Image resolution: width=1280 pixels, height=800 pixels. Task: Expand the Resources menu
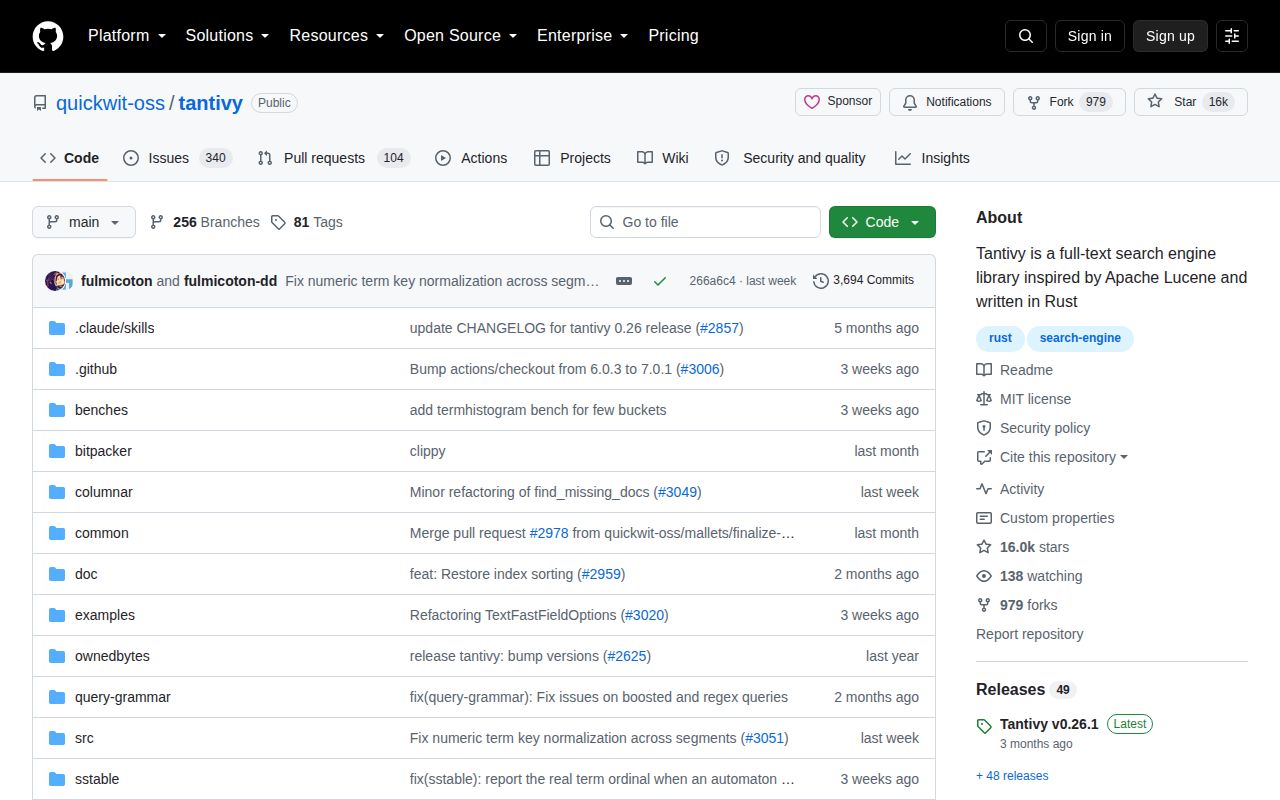tap(337, 36)
